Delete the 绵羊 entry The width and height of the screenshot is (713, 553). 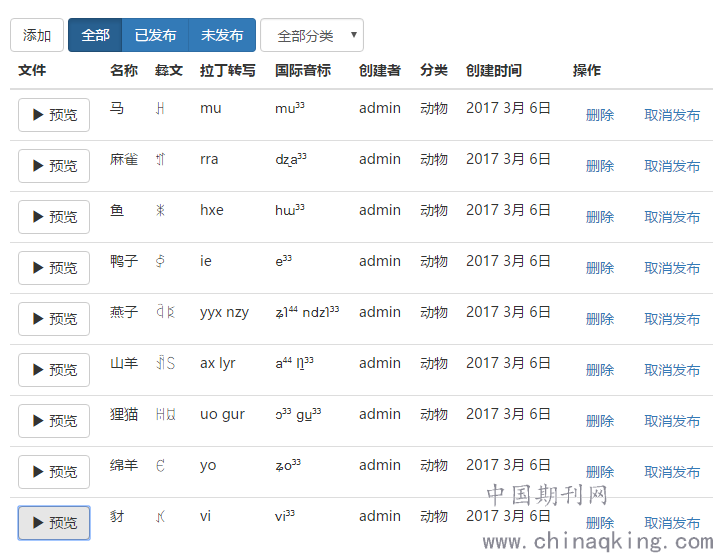tap(600, 472)
